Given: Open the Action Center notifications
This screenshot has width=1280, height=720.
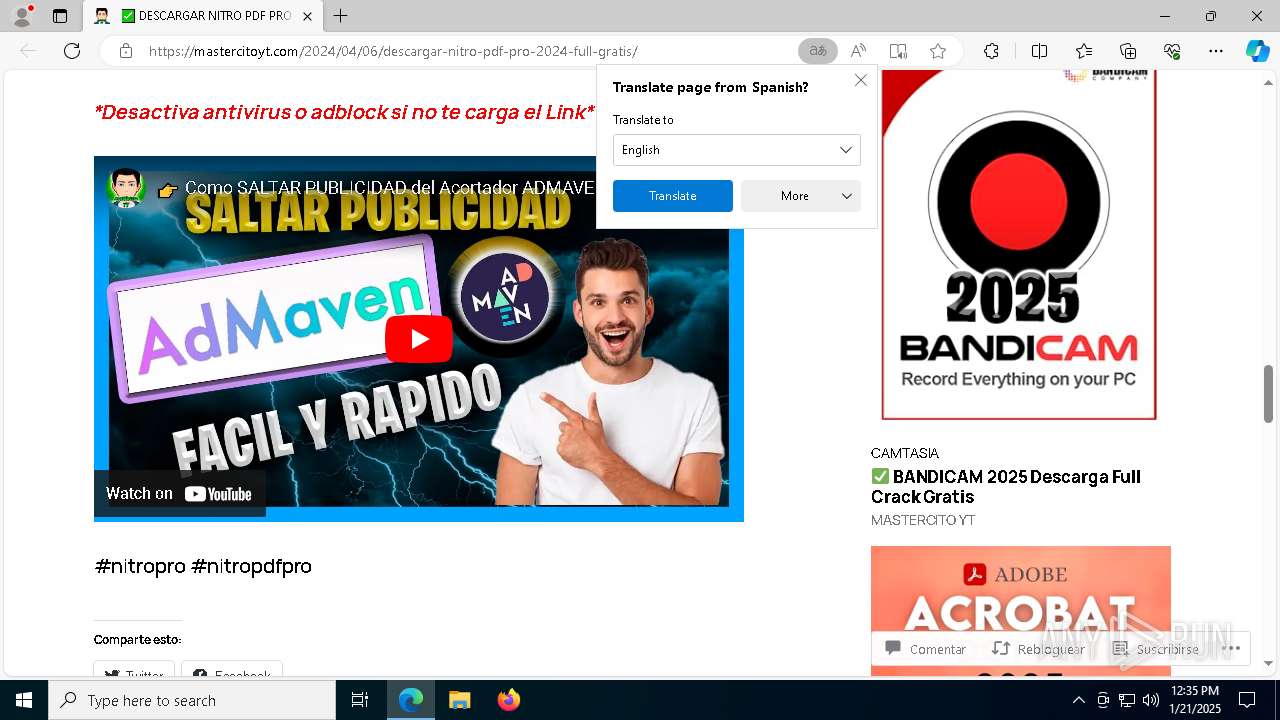Looking at the screenshot, I should [1247, 700].
